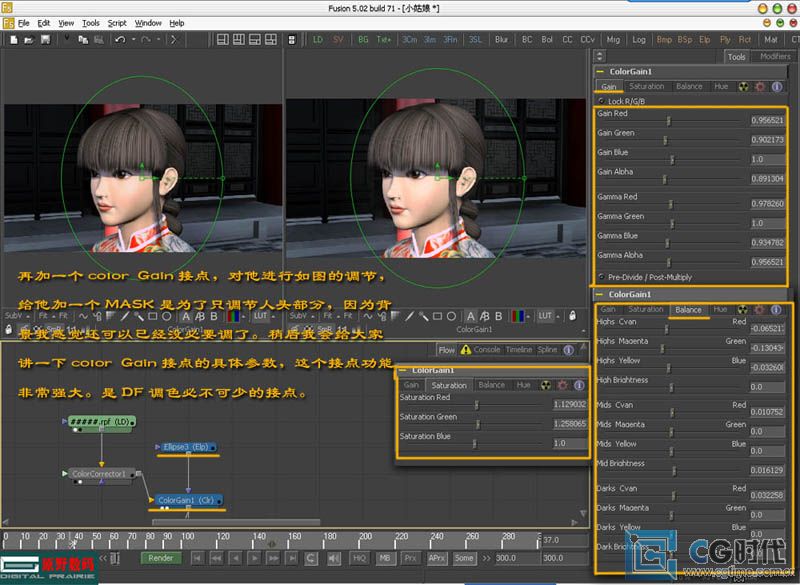Add a Brightness Contrast (BC) tool
This screenshot has height=585, width=800.
pos(527,40)
